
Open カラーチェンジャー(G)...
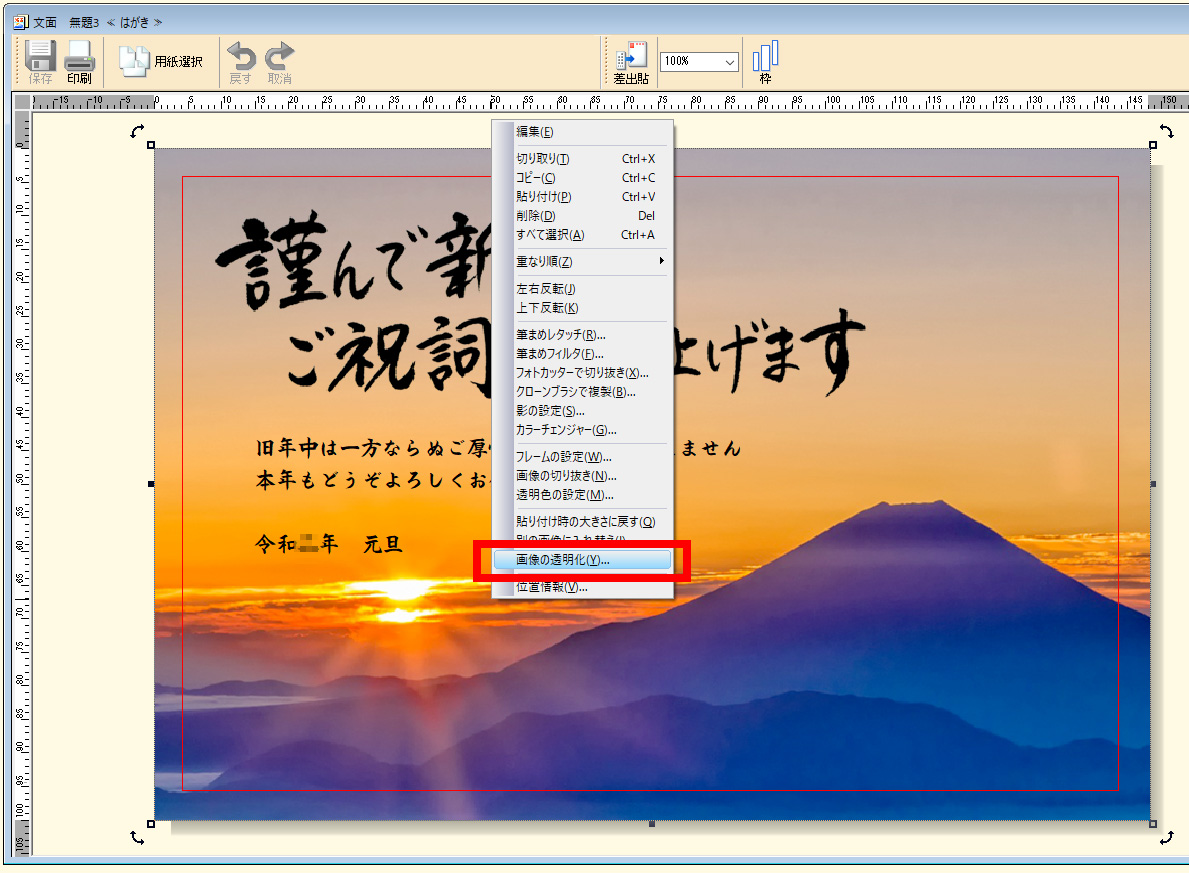tap(582, 429)
